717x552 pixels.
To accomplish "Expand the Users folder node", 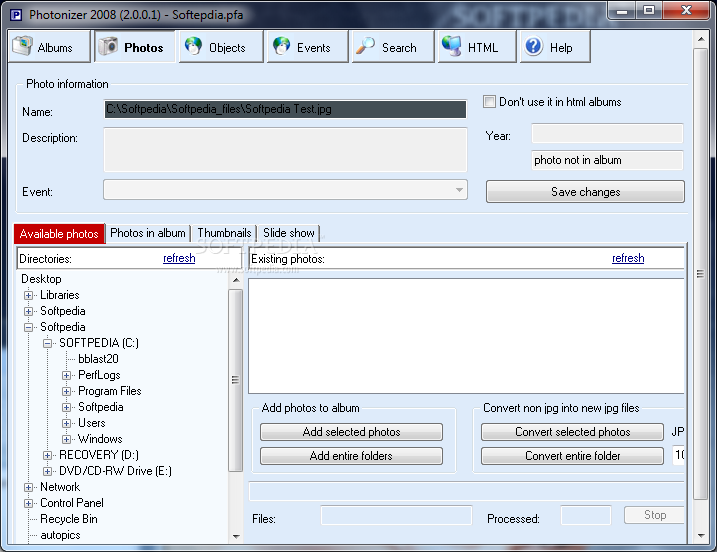I will [x=66, y=423].
